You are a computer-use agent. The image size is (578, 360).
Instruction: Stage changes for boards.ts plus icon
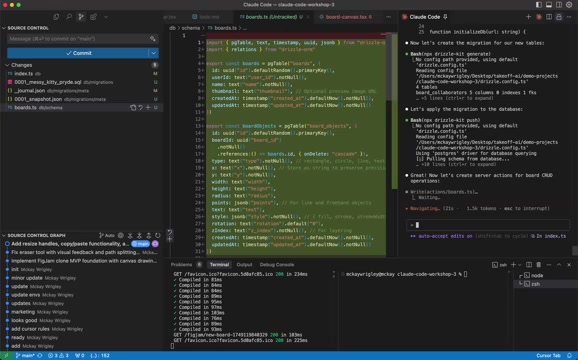point(148,108)
